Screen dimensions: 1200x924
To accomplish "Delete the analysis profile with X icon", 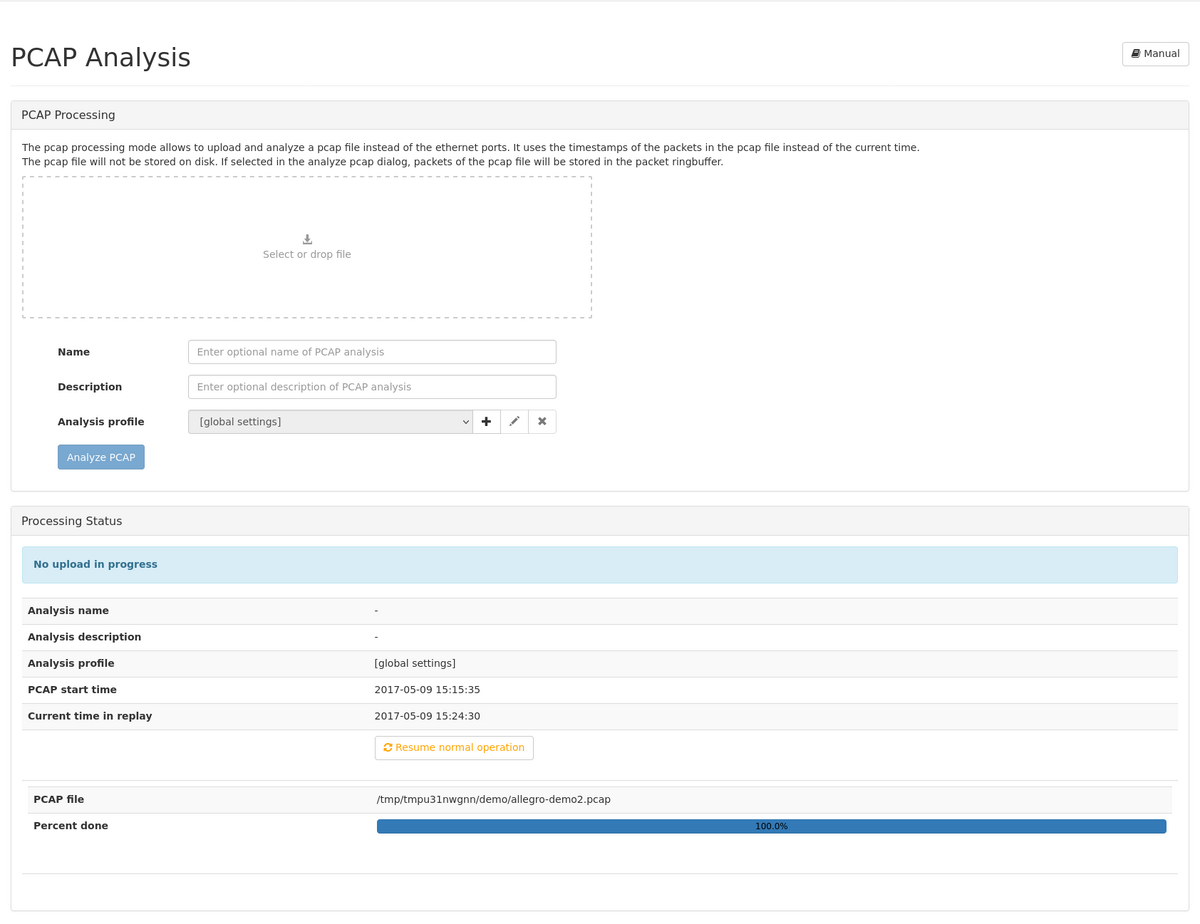I will [x=542, y=422].
